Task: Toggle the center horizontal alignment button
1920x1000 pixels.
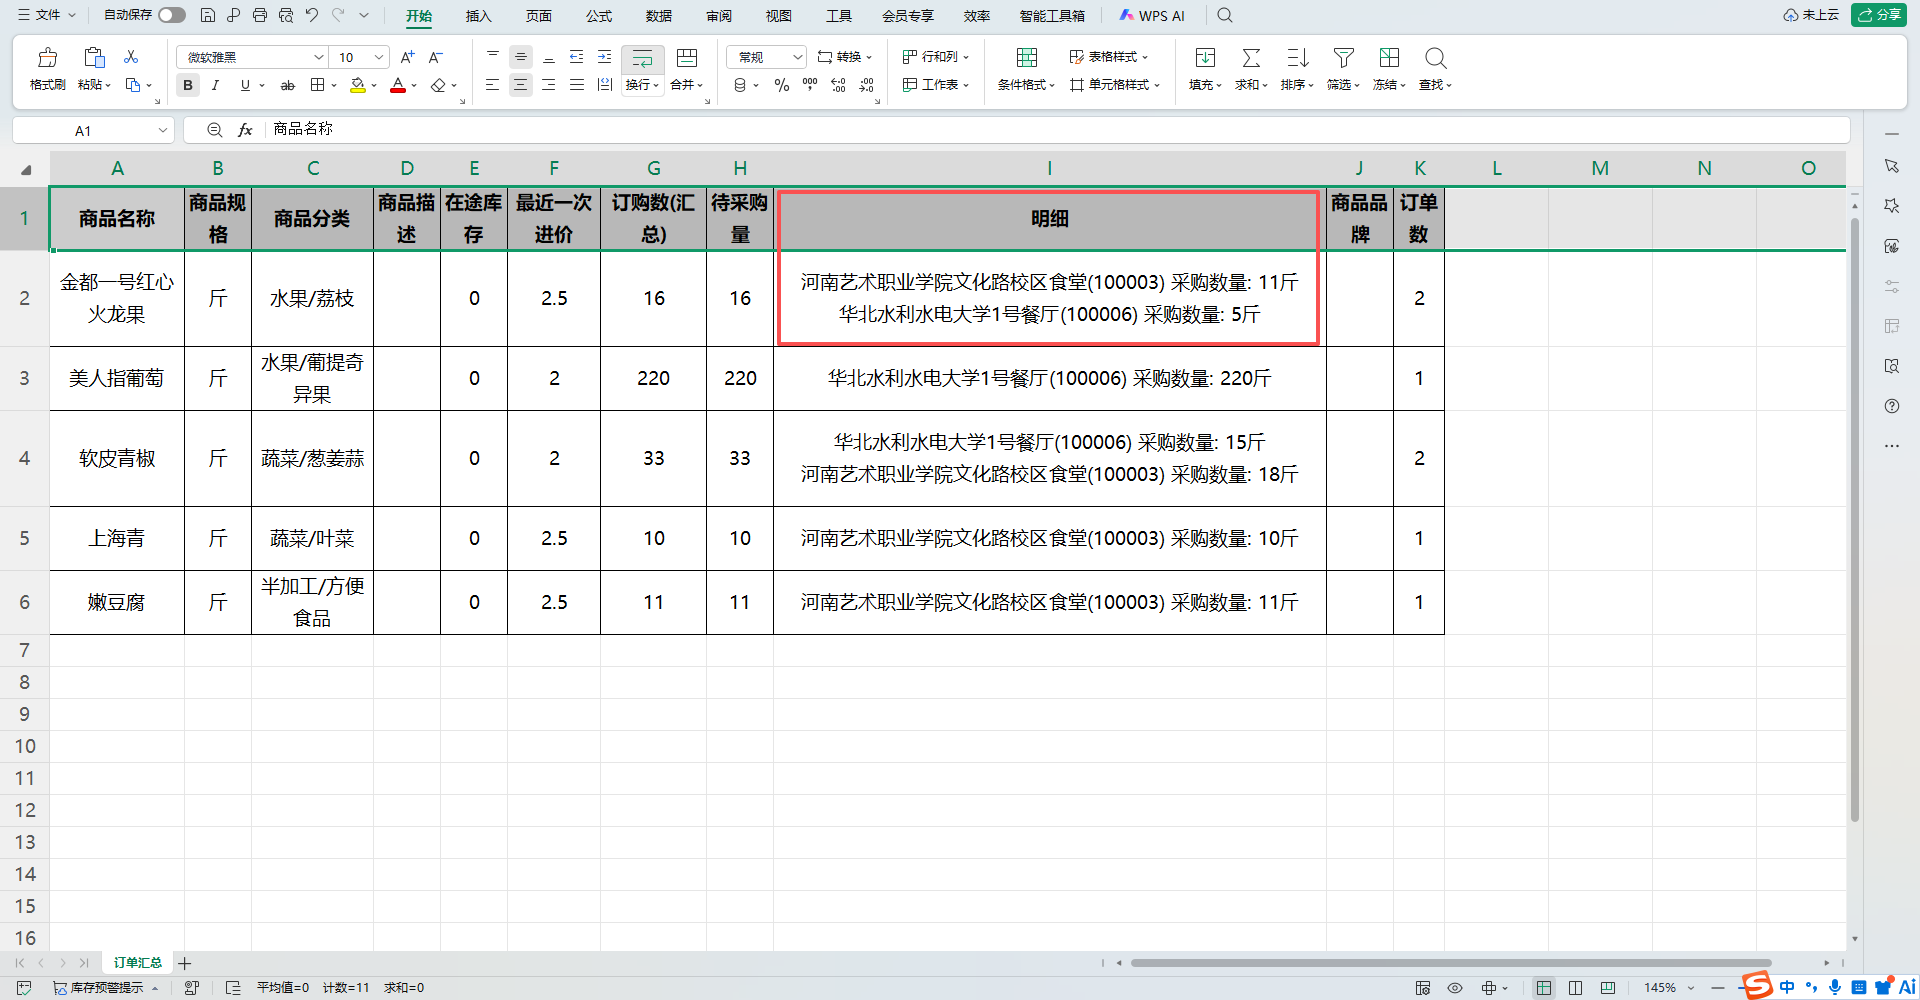Action: (520, 86)
